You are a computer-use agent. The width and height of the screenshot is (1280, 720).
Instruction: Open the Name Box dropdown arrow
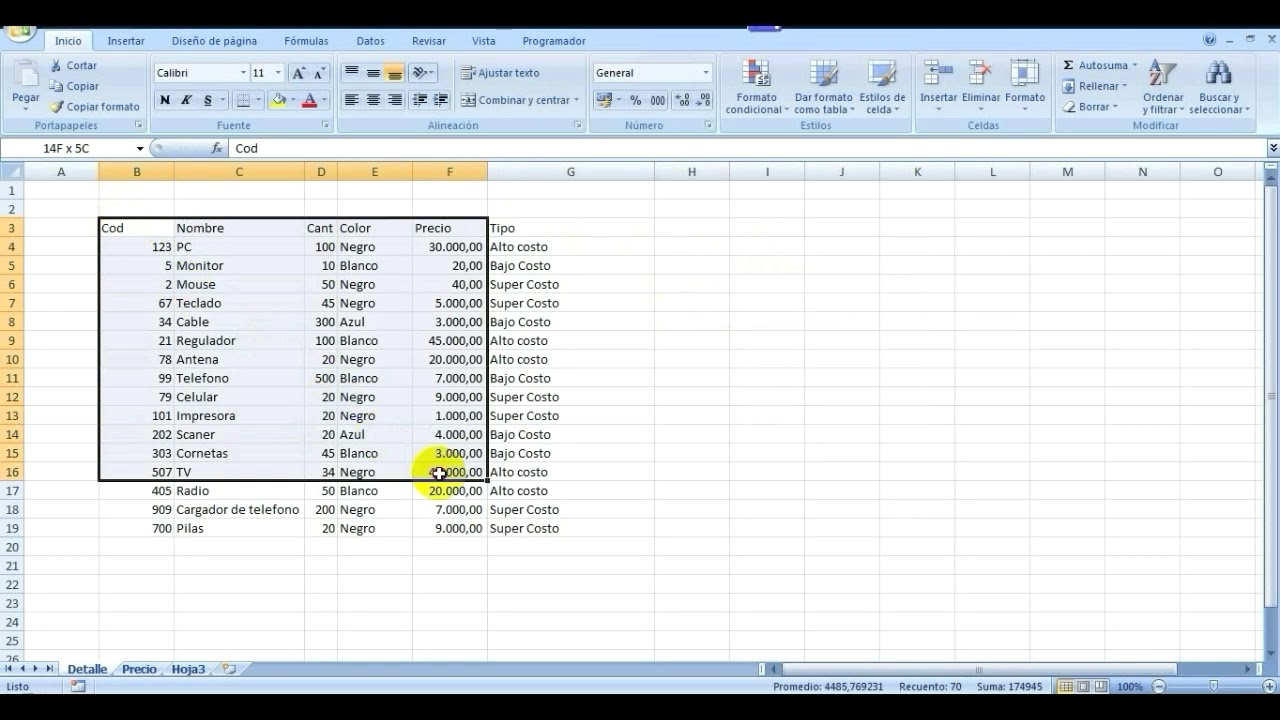(x=139, y=148)
